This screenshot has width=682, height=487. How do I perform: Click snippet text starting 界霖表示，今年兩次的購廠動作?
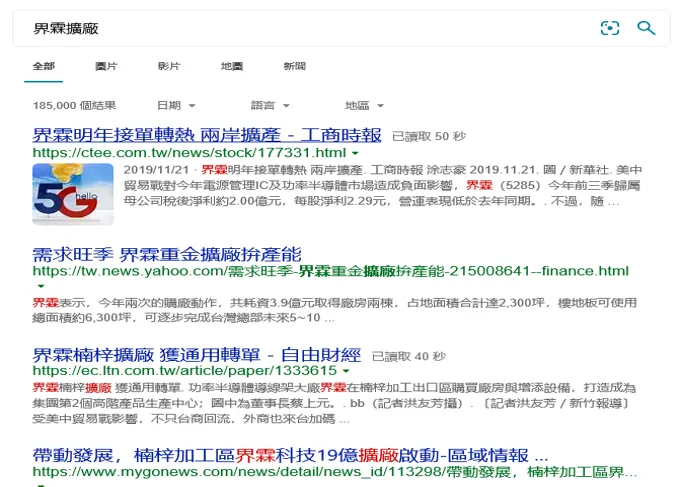point(335,310)
